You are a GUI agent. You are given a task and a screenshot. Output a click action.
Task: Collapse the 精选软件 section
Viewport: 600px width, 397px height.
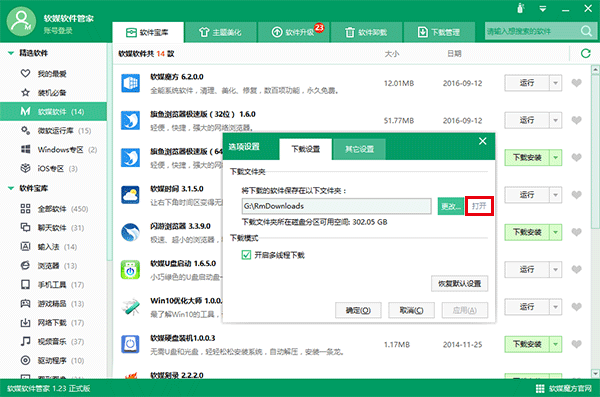(11, 53)
